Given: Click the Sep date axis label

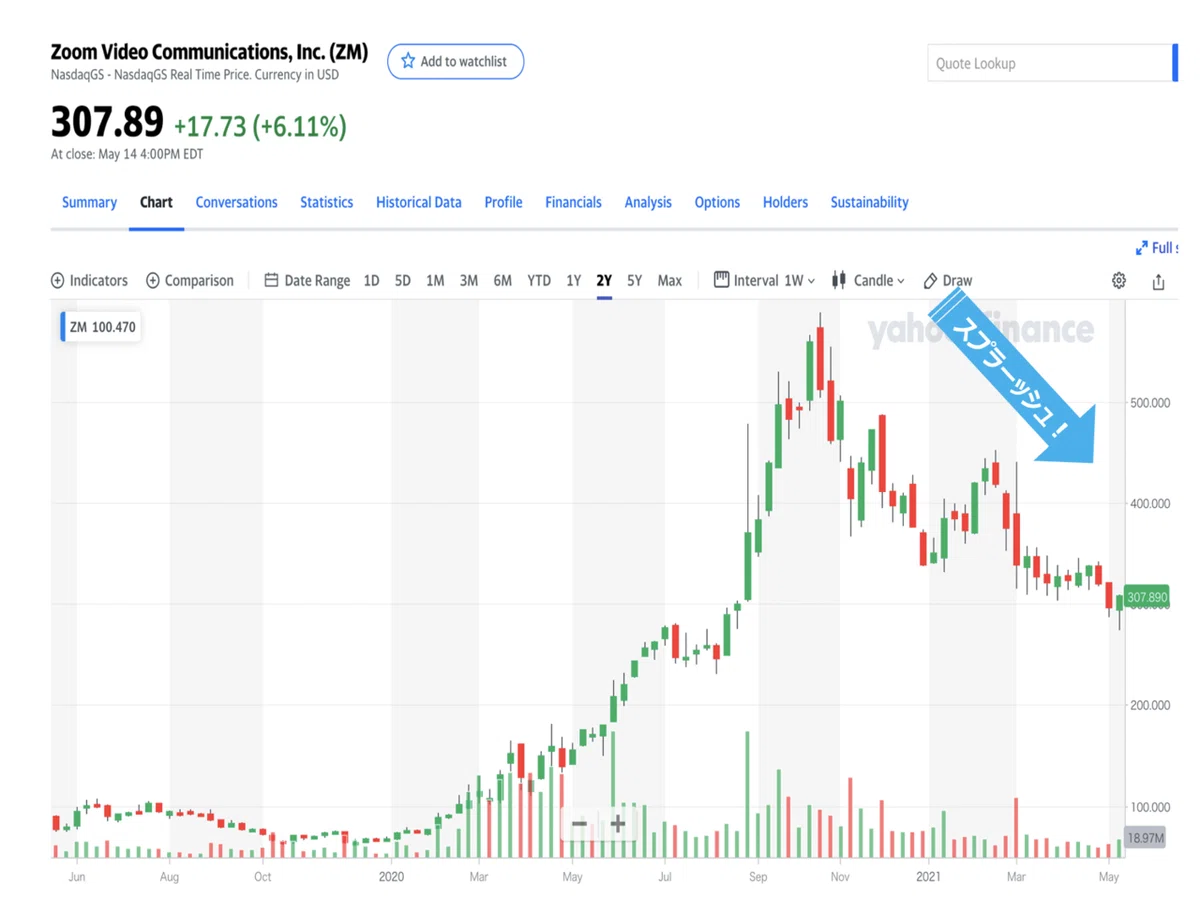Looking at the screenshot, I should coord(757,877).
